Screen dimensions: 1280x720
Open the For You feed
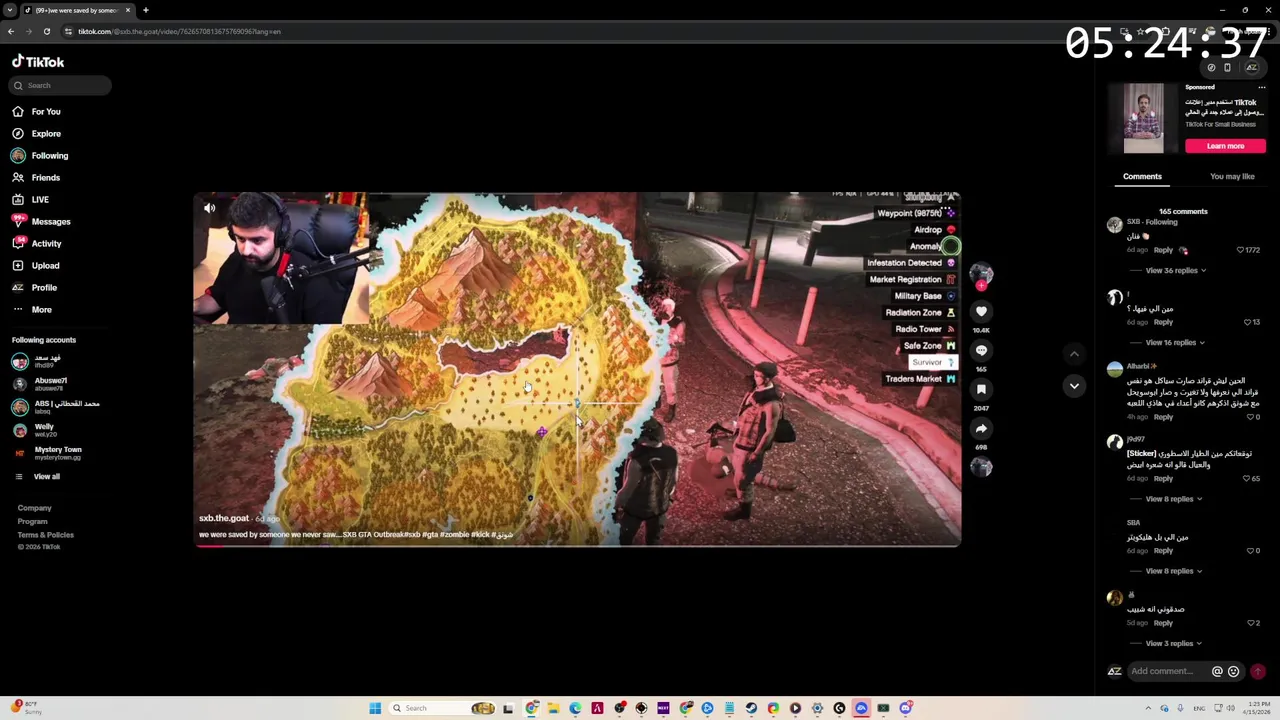pyautogui.click(x=37, y=111)
